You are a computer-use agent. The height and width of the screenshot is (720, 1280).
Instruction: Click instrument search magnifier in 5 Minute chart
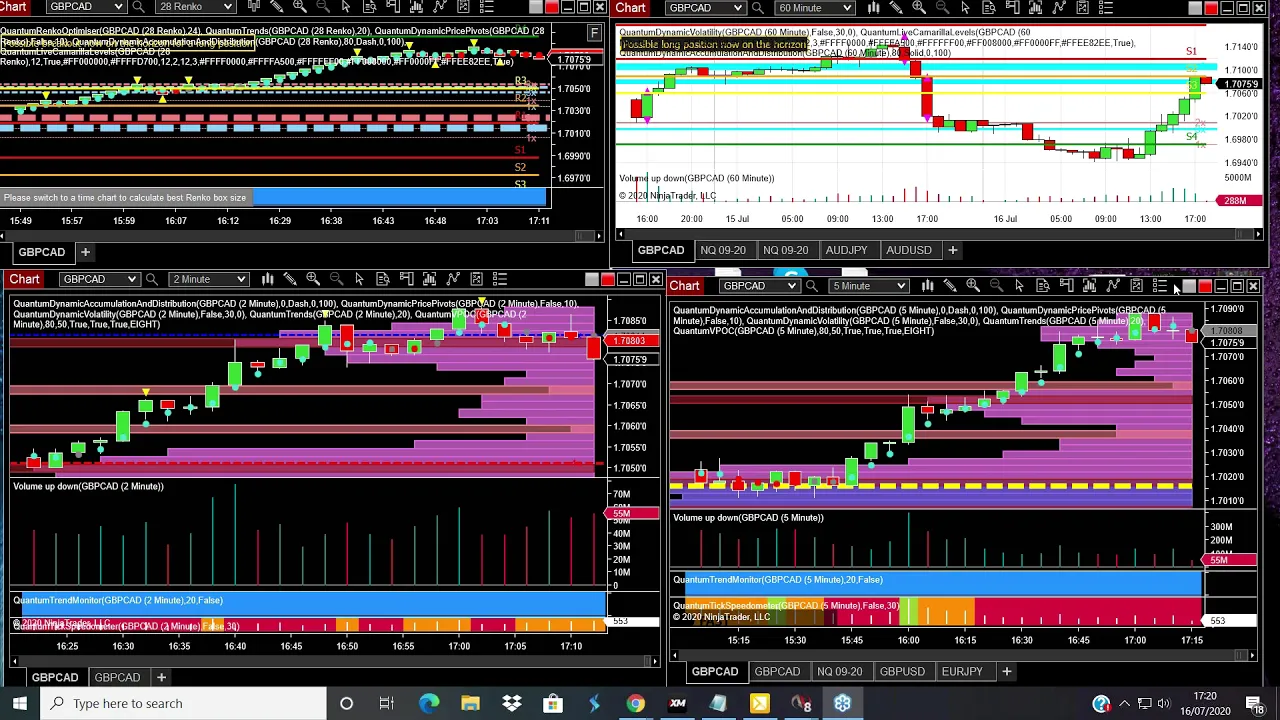point(811,286)
